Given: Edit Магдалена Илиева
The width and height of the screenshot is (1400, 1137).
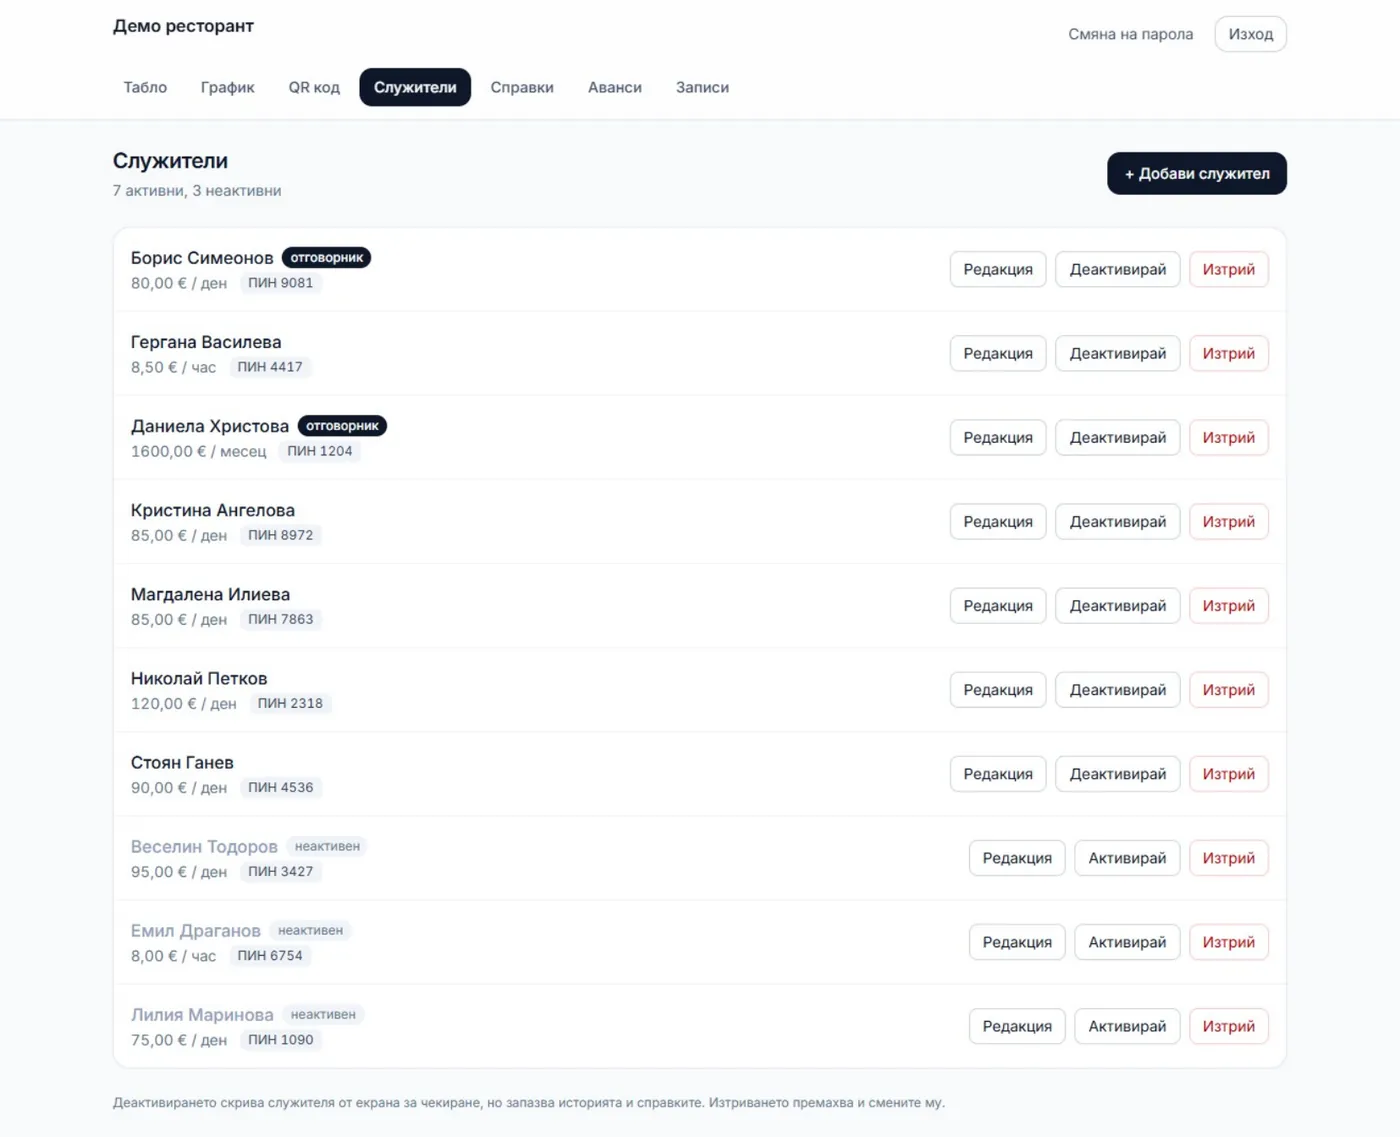Looking at the screenshot, I should 998,605.
